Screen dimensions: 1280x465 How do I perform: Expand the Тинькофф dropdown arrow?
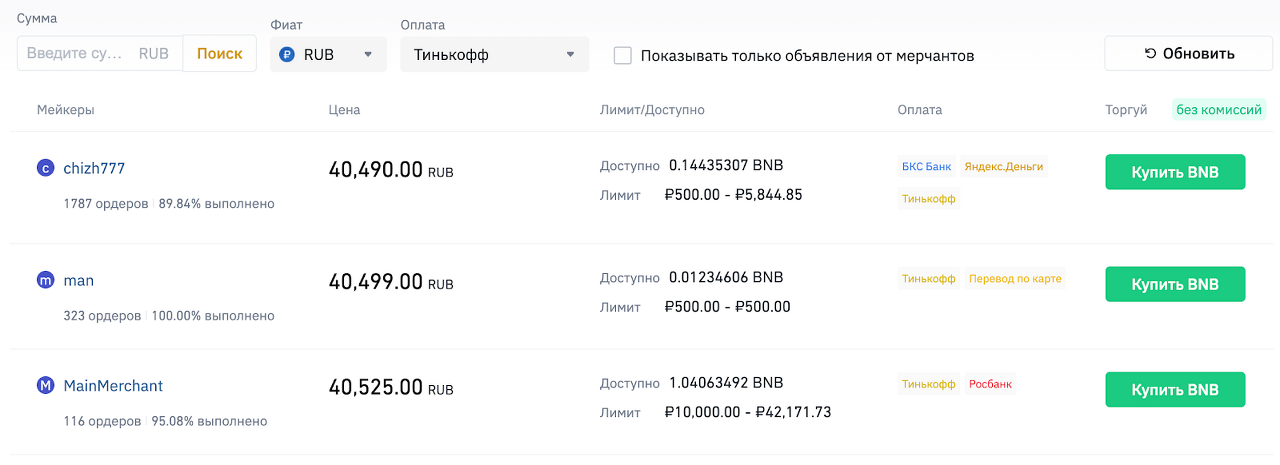570,55
